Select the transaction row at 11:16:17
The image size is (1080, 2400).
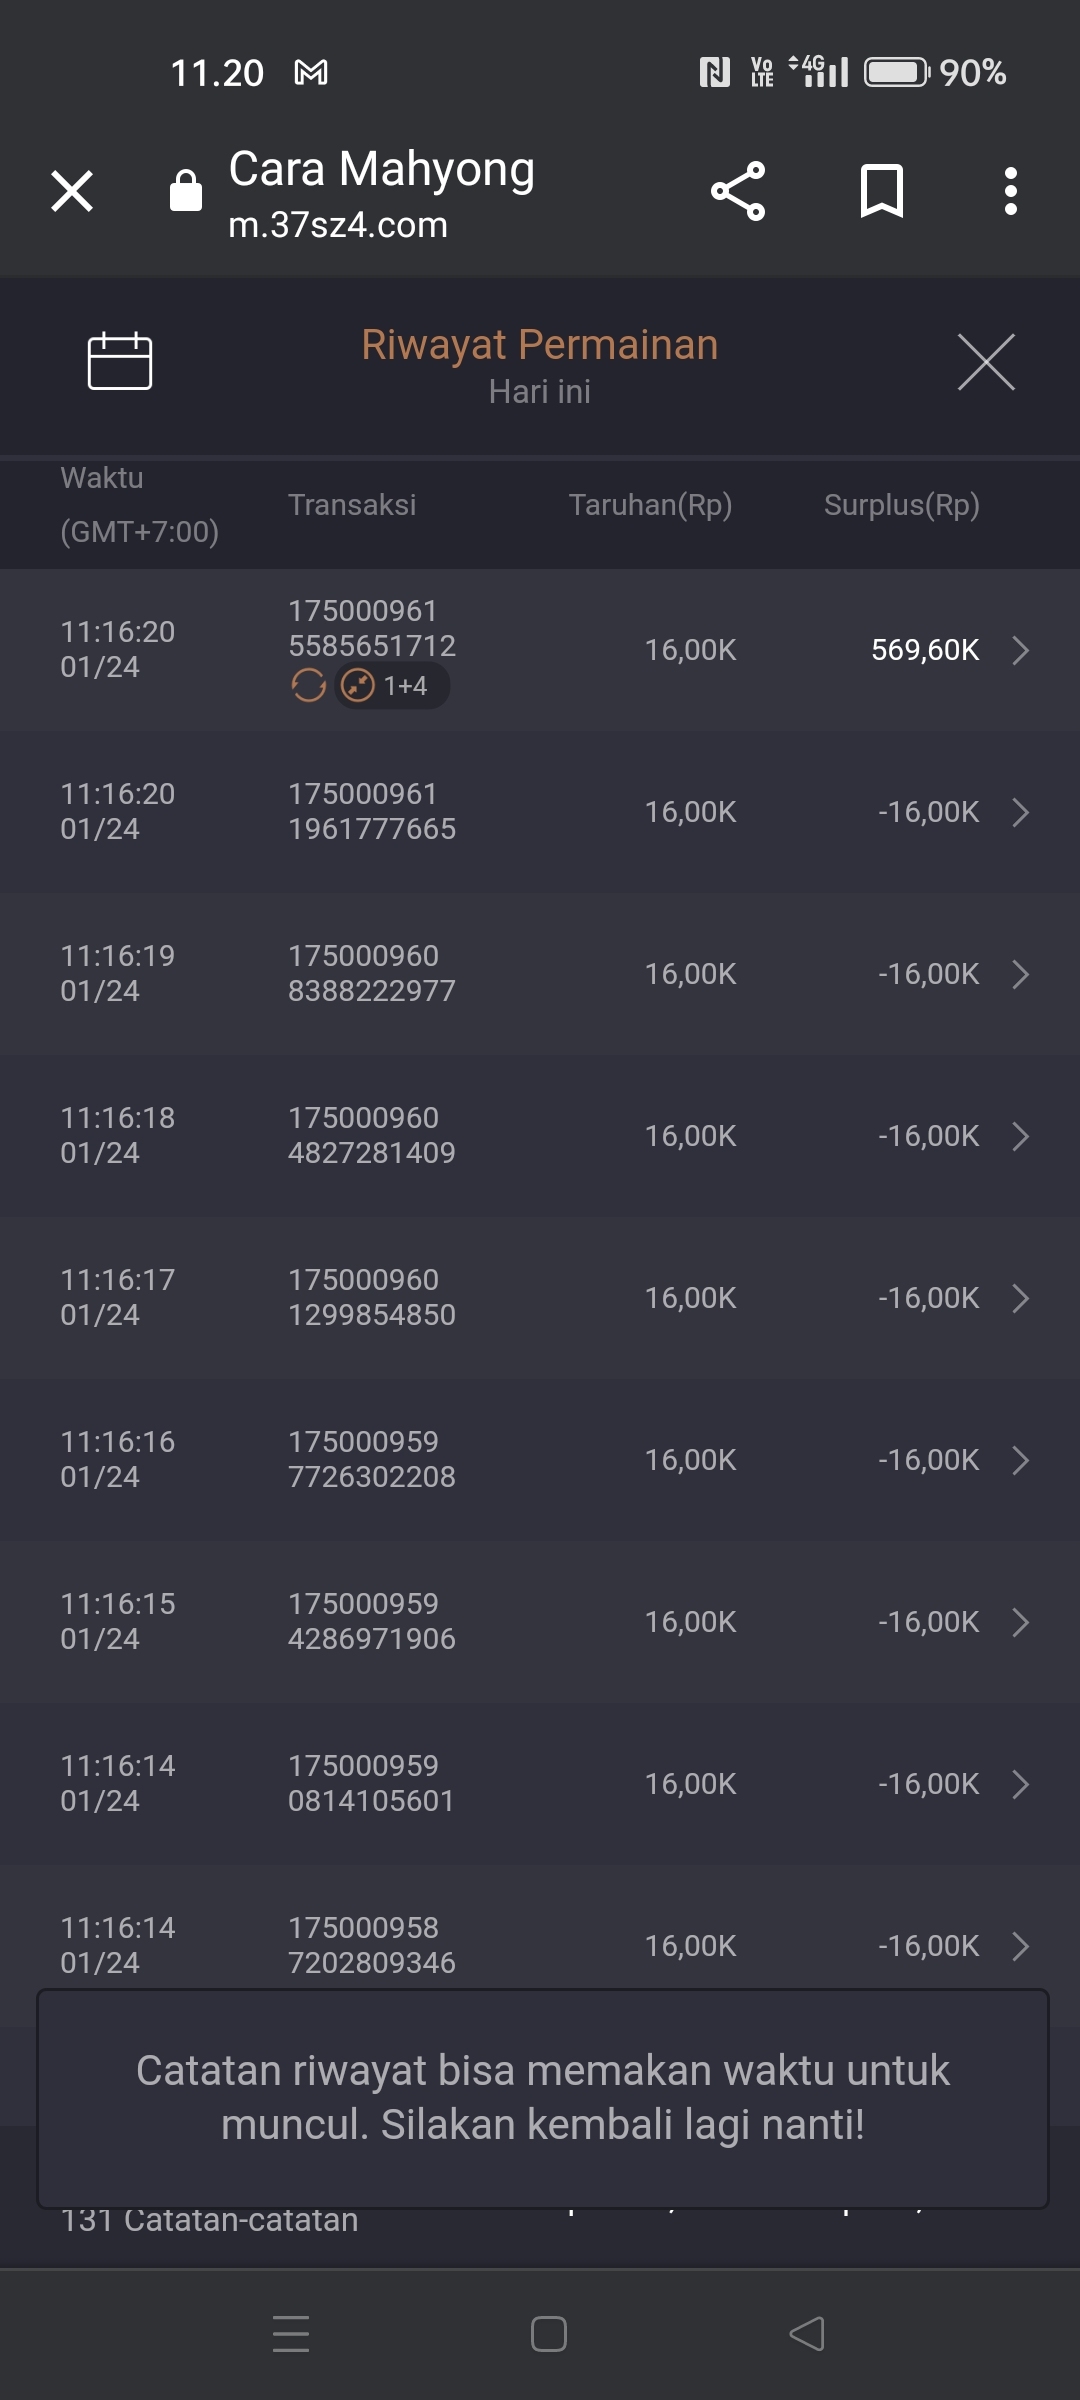tap(540, 1298)
